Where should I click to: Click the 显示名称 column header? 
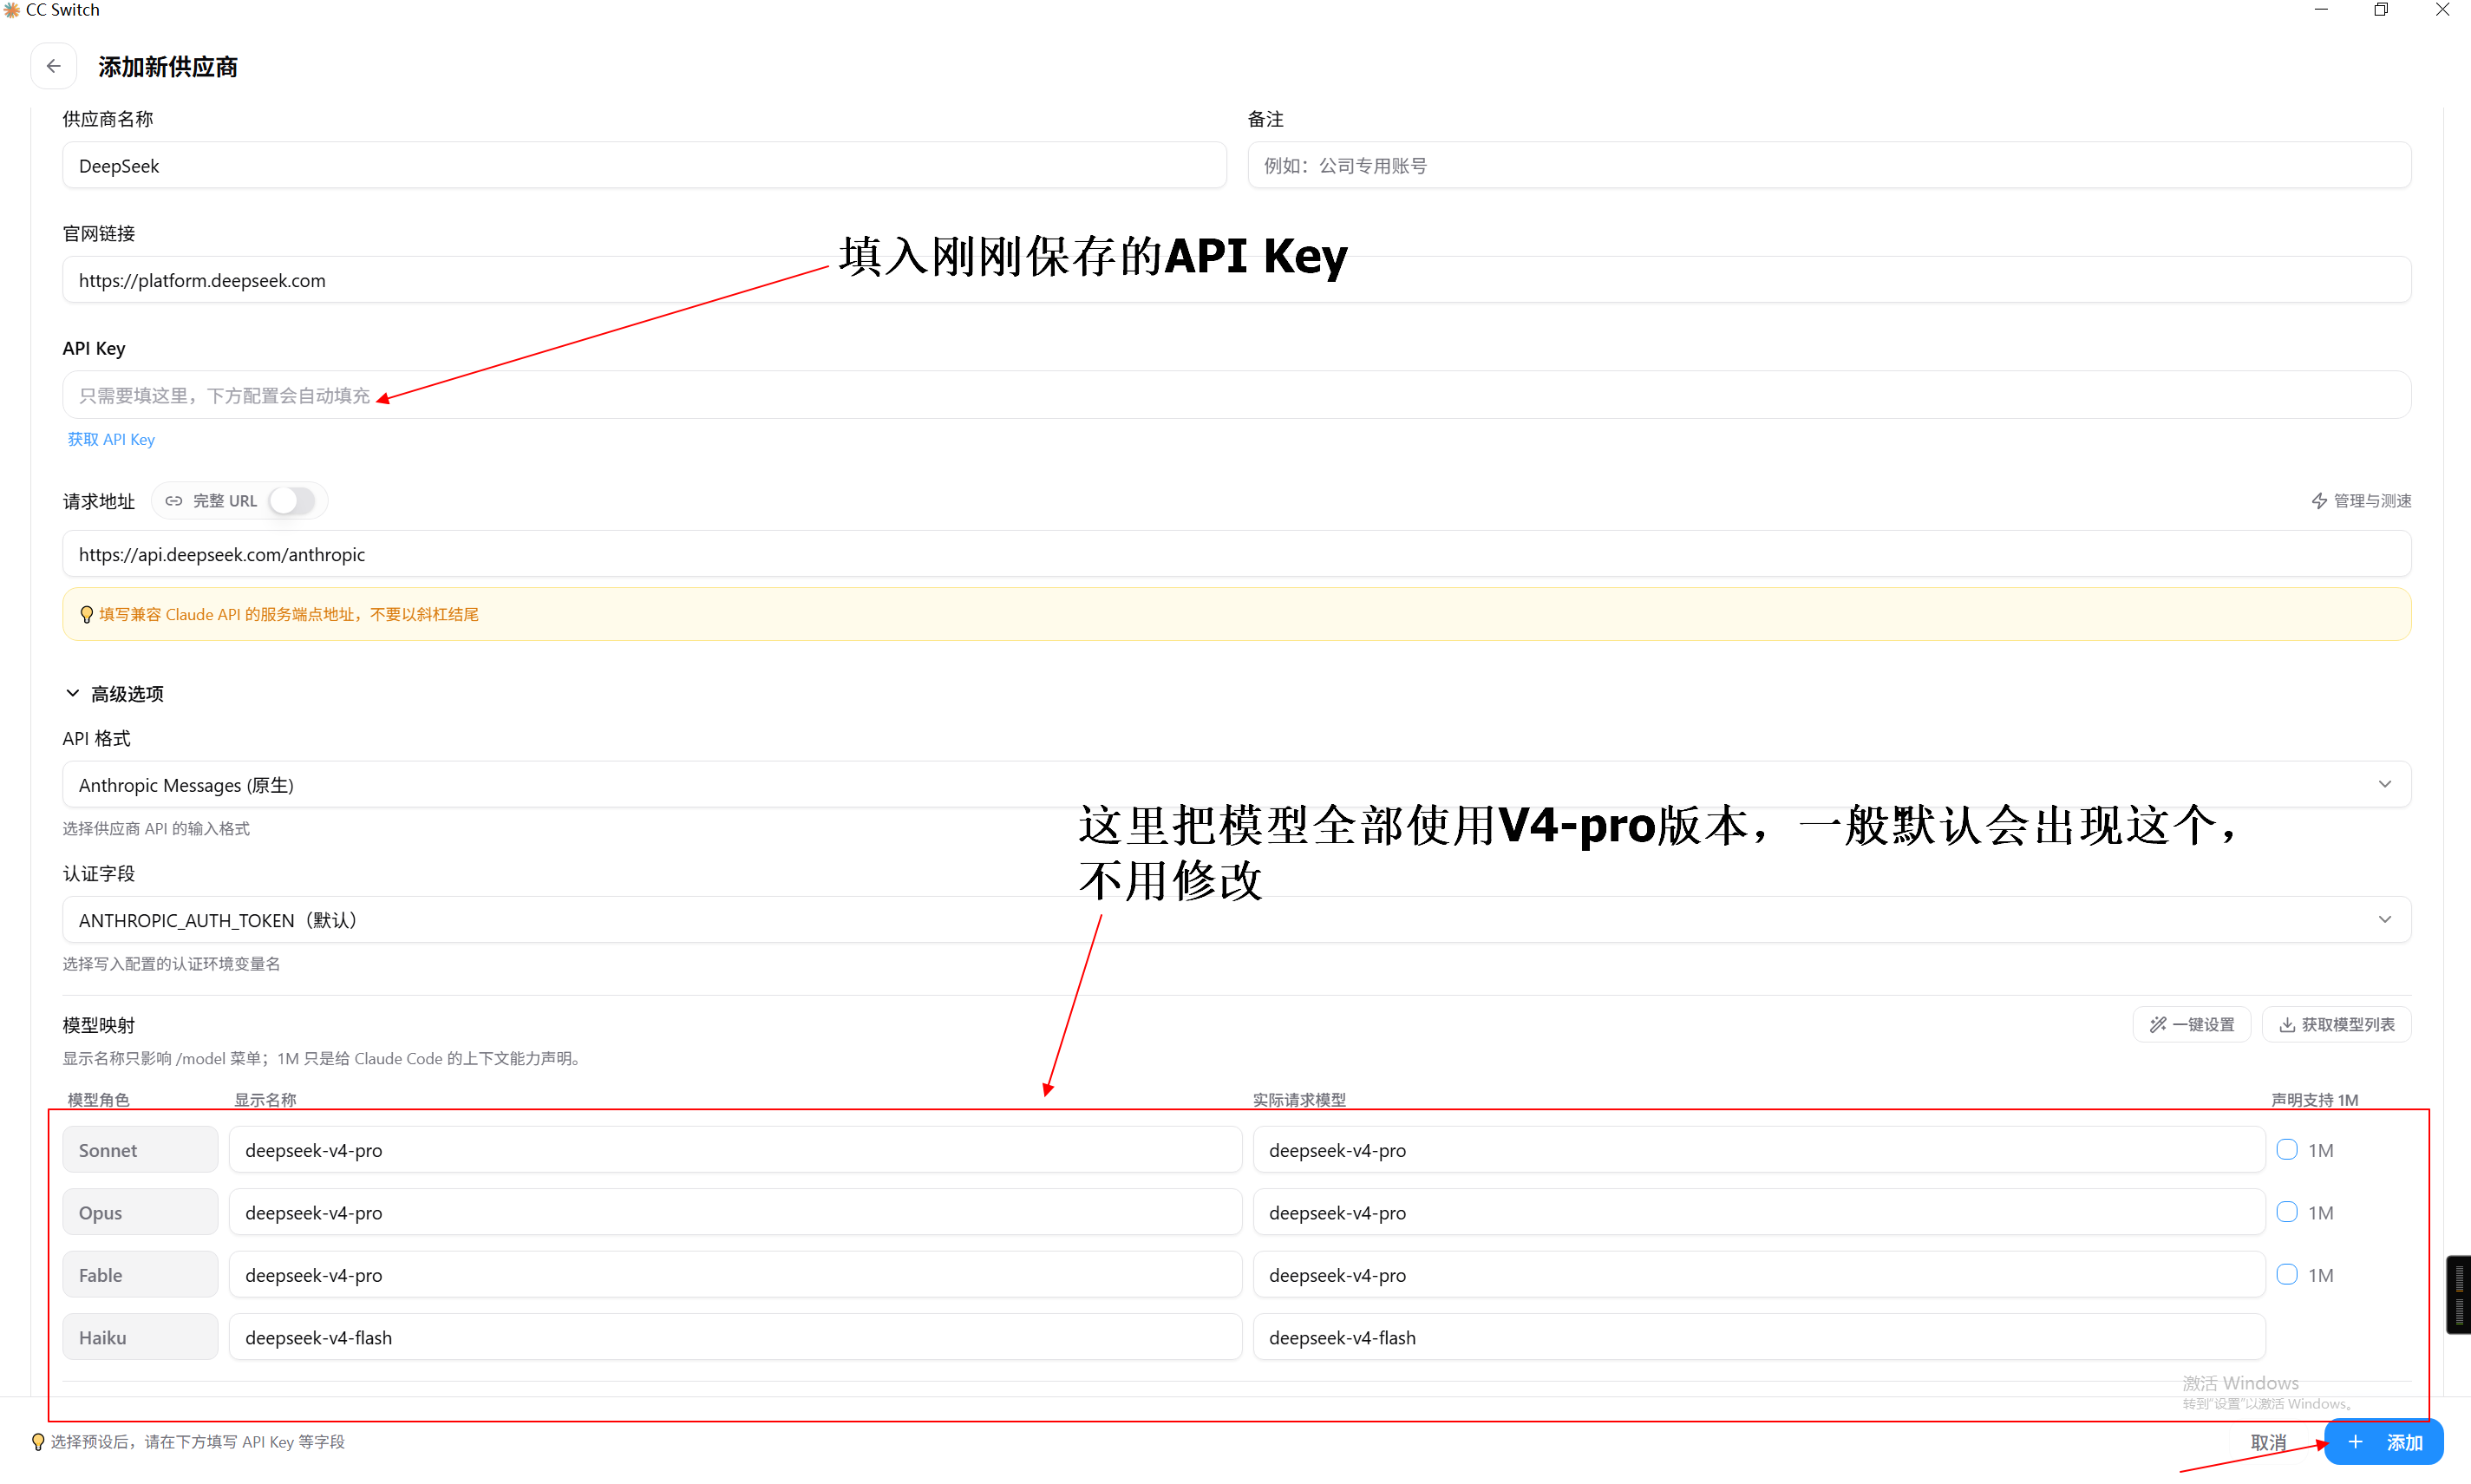coord(265,1100)
